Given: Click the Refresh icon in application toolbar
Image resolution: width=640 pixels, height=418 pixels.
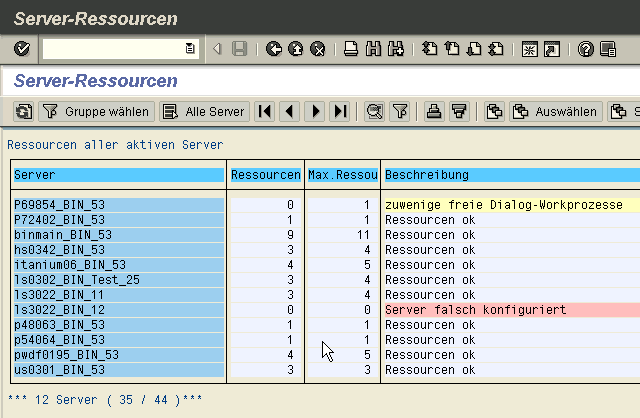Looking at the screenshot, I should pos(23,111).
